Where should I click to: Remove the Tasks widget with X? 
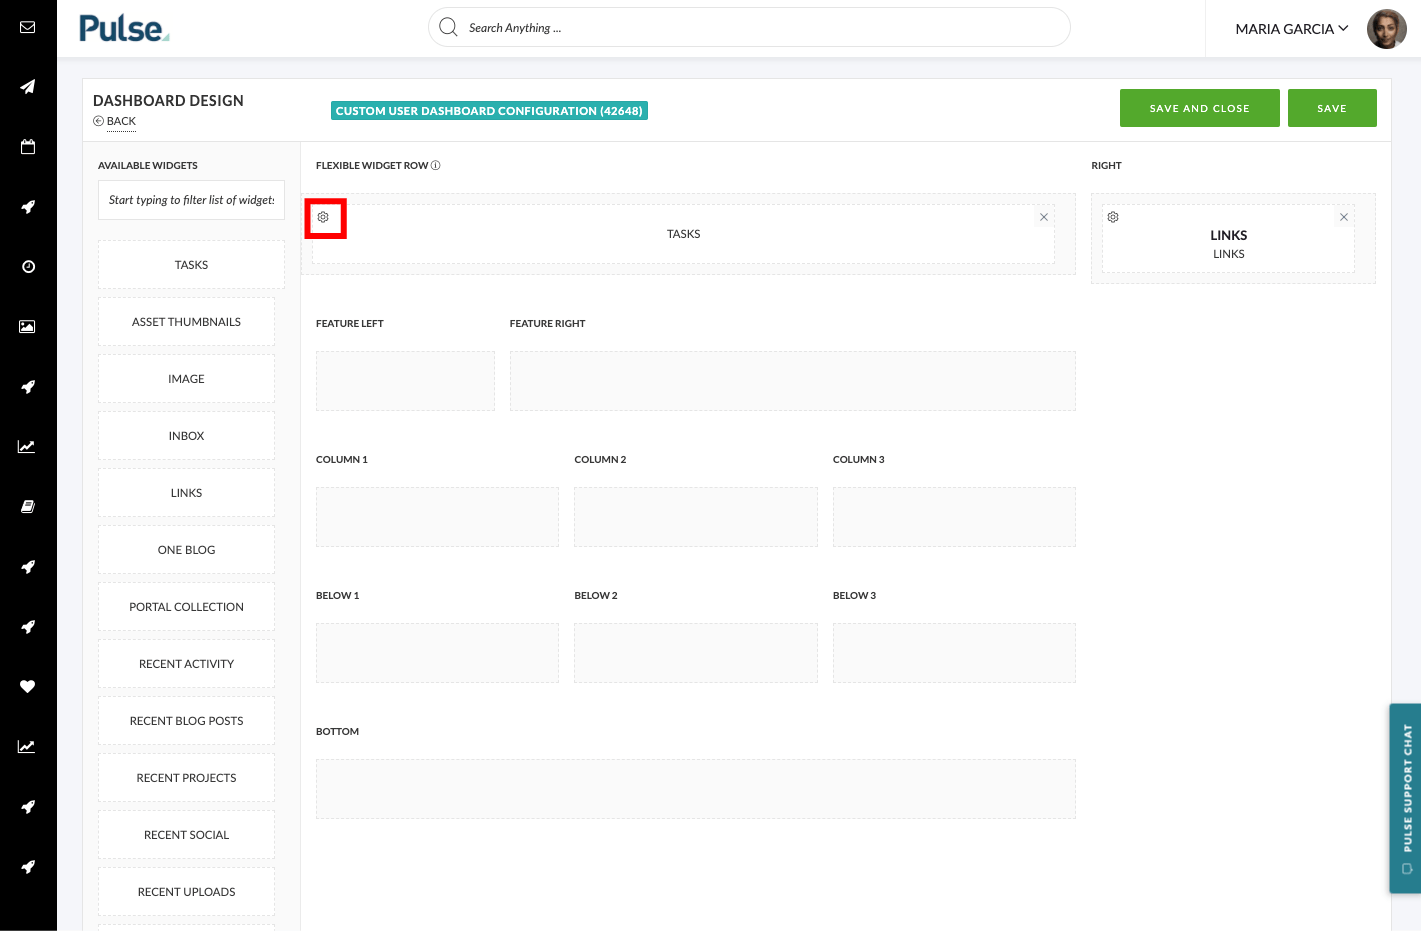(x=1044, y=217)
